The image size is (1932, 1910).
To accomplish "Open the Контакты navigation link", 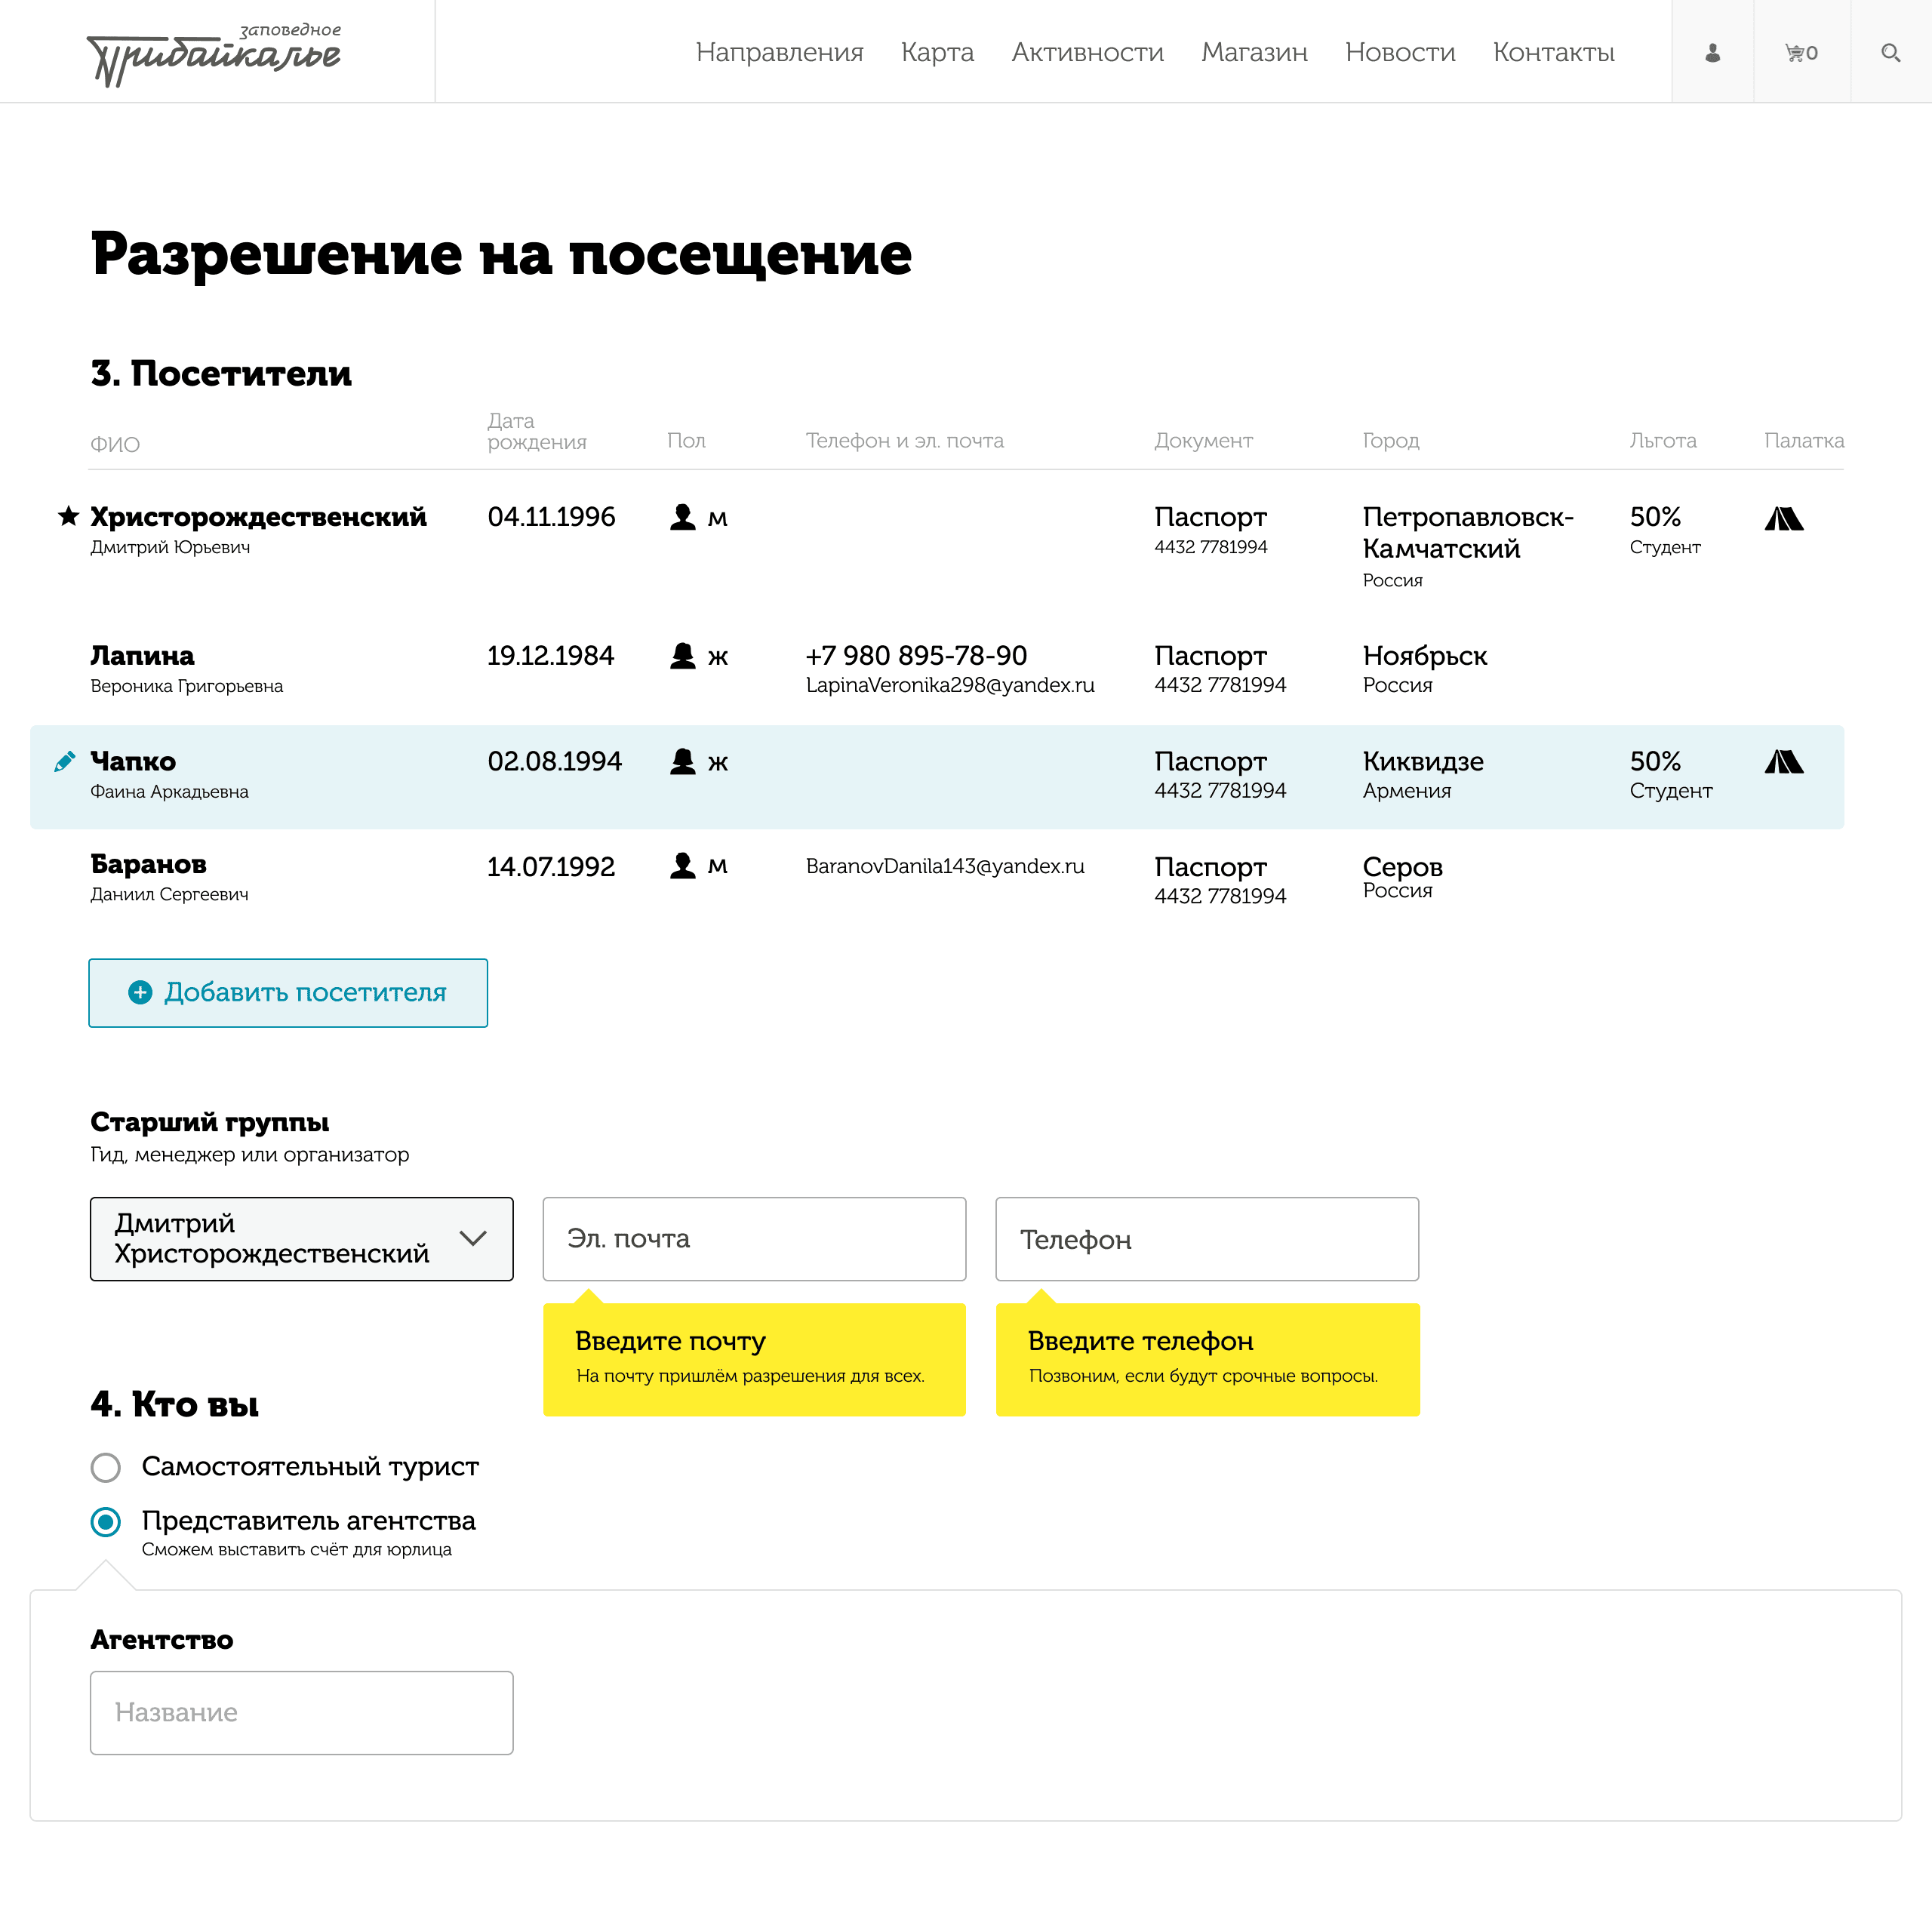I will (1553, 52).
